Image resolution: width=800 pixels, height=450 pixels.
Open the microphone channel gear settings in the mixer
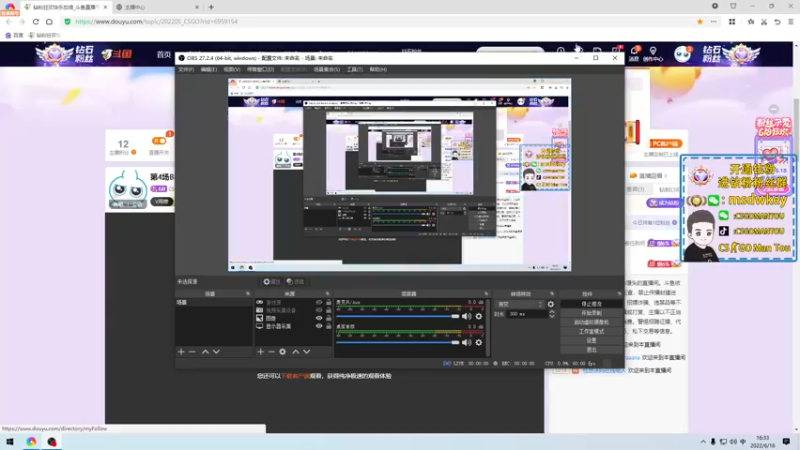point(479,316)
